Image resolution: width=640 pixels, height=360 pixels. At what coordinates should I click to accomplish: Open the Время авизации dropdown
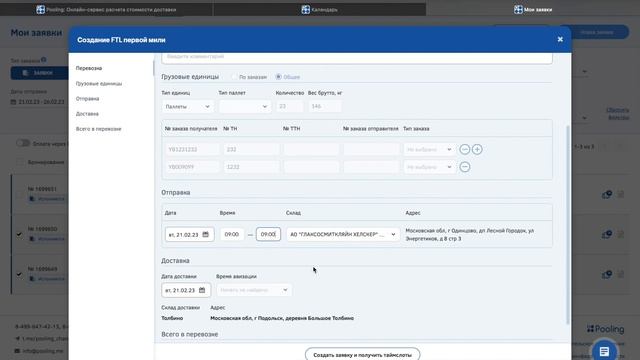pyautogui.click(x=254, y=290)
